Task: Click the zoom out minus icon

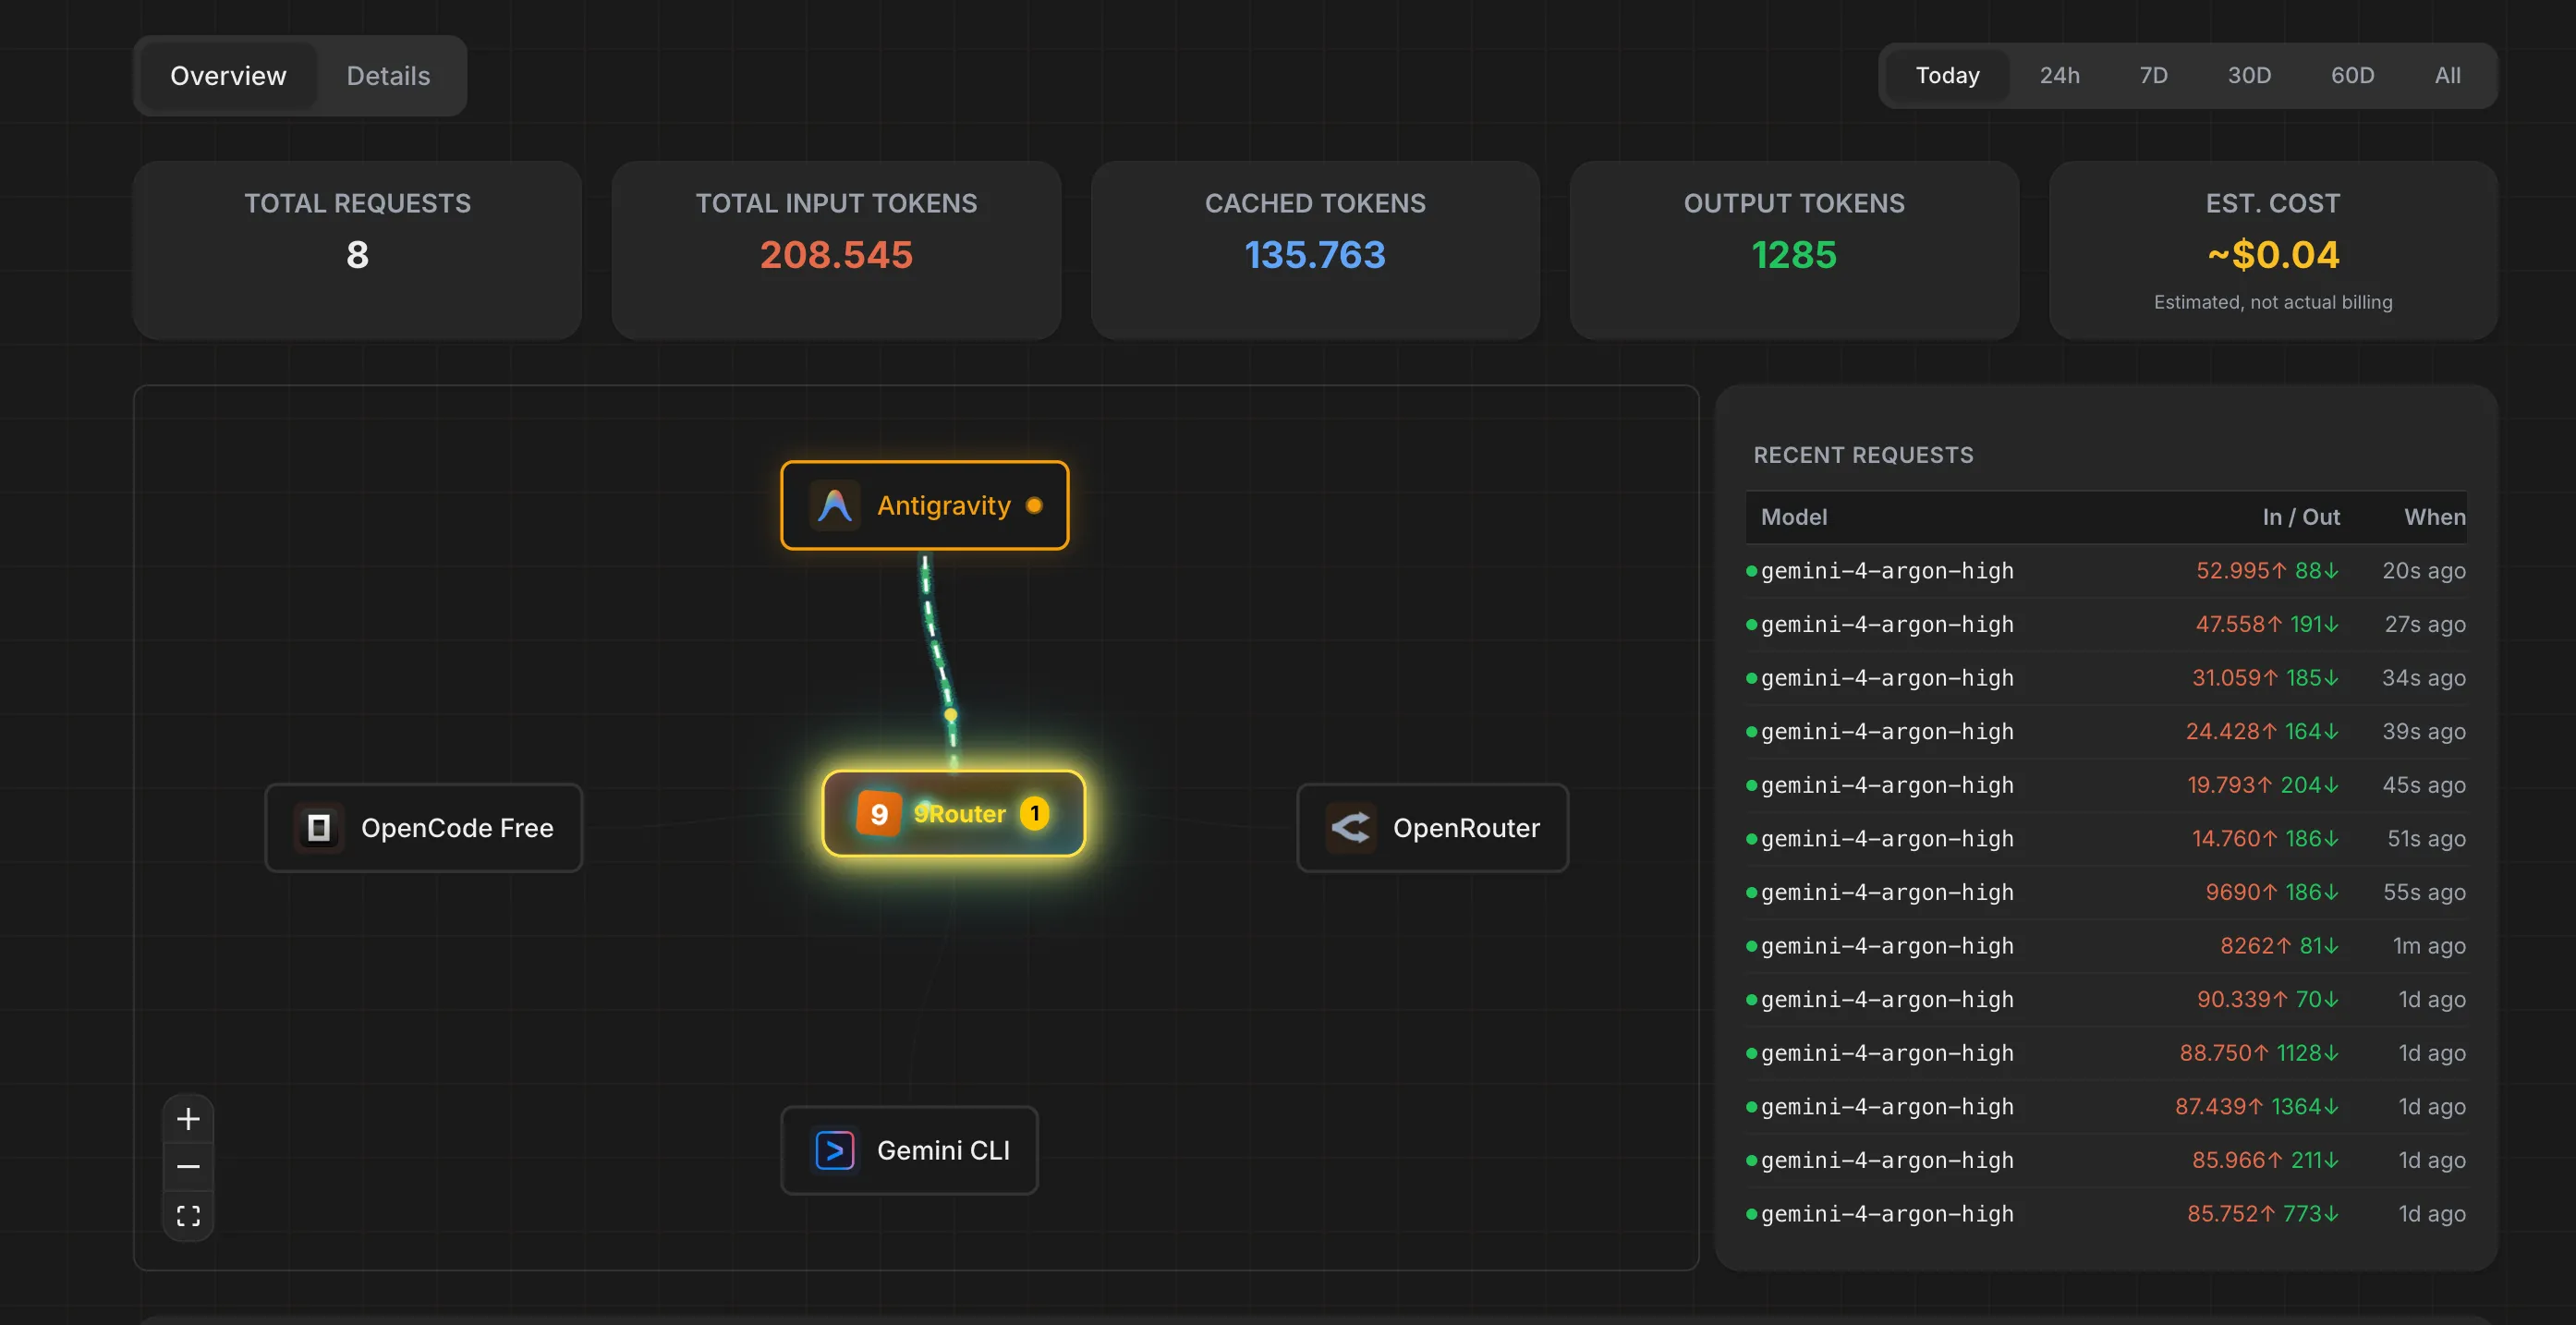Action: 188,1166
